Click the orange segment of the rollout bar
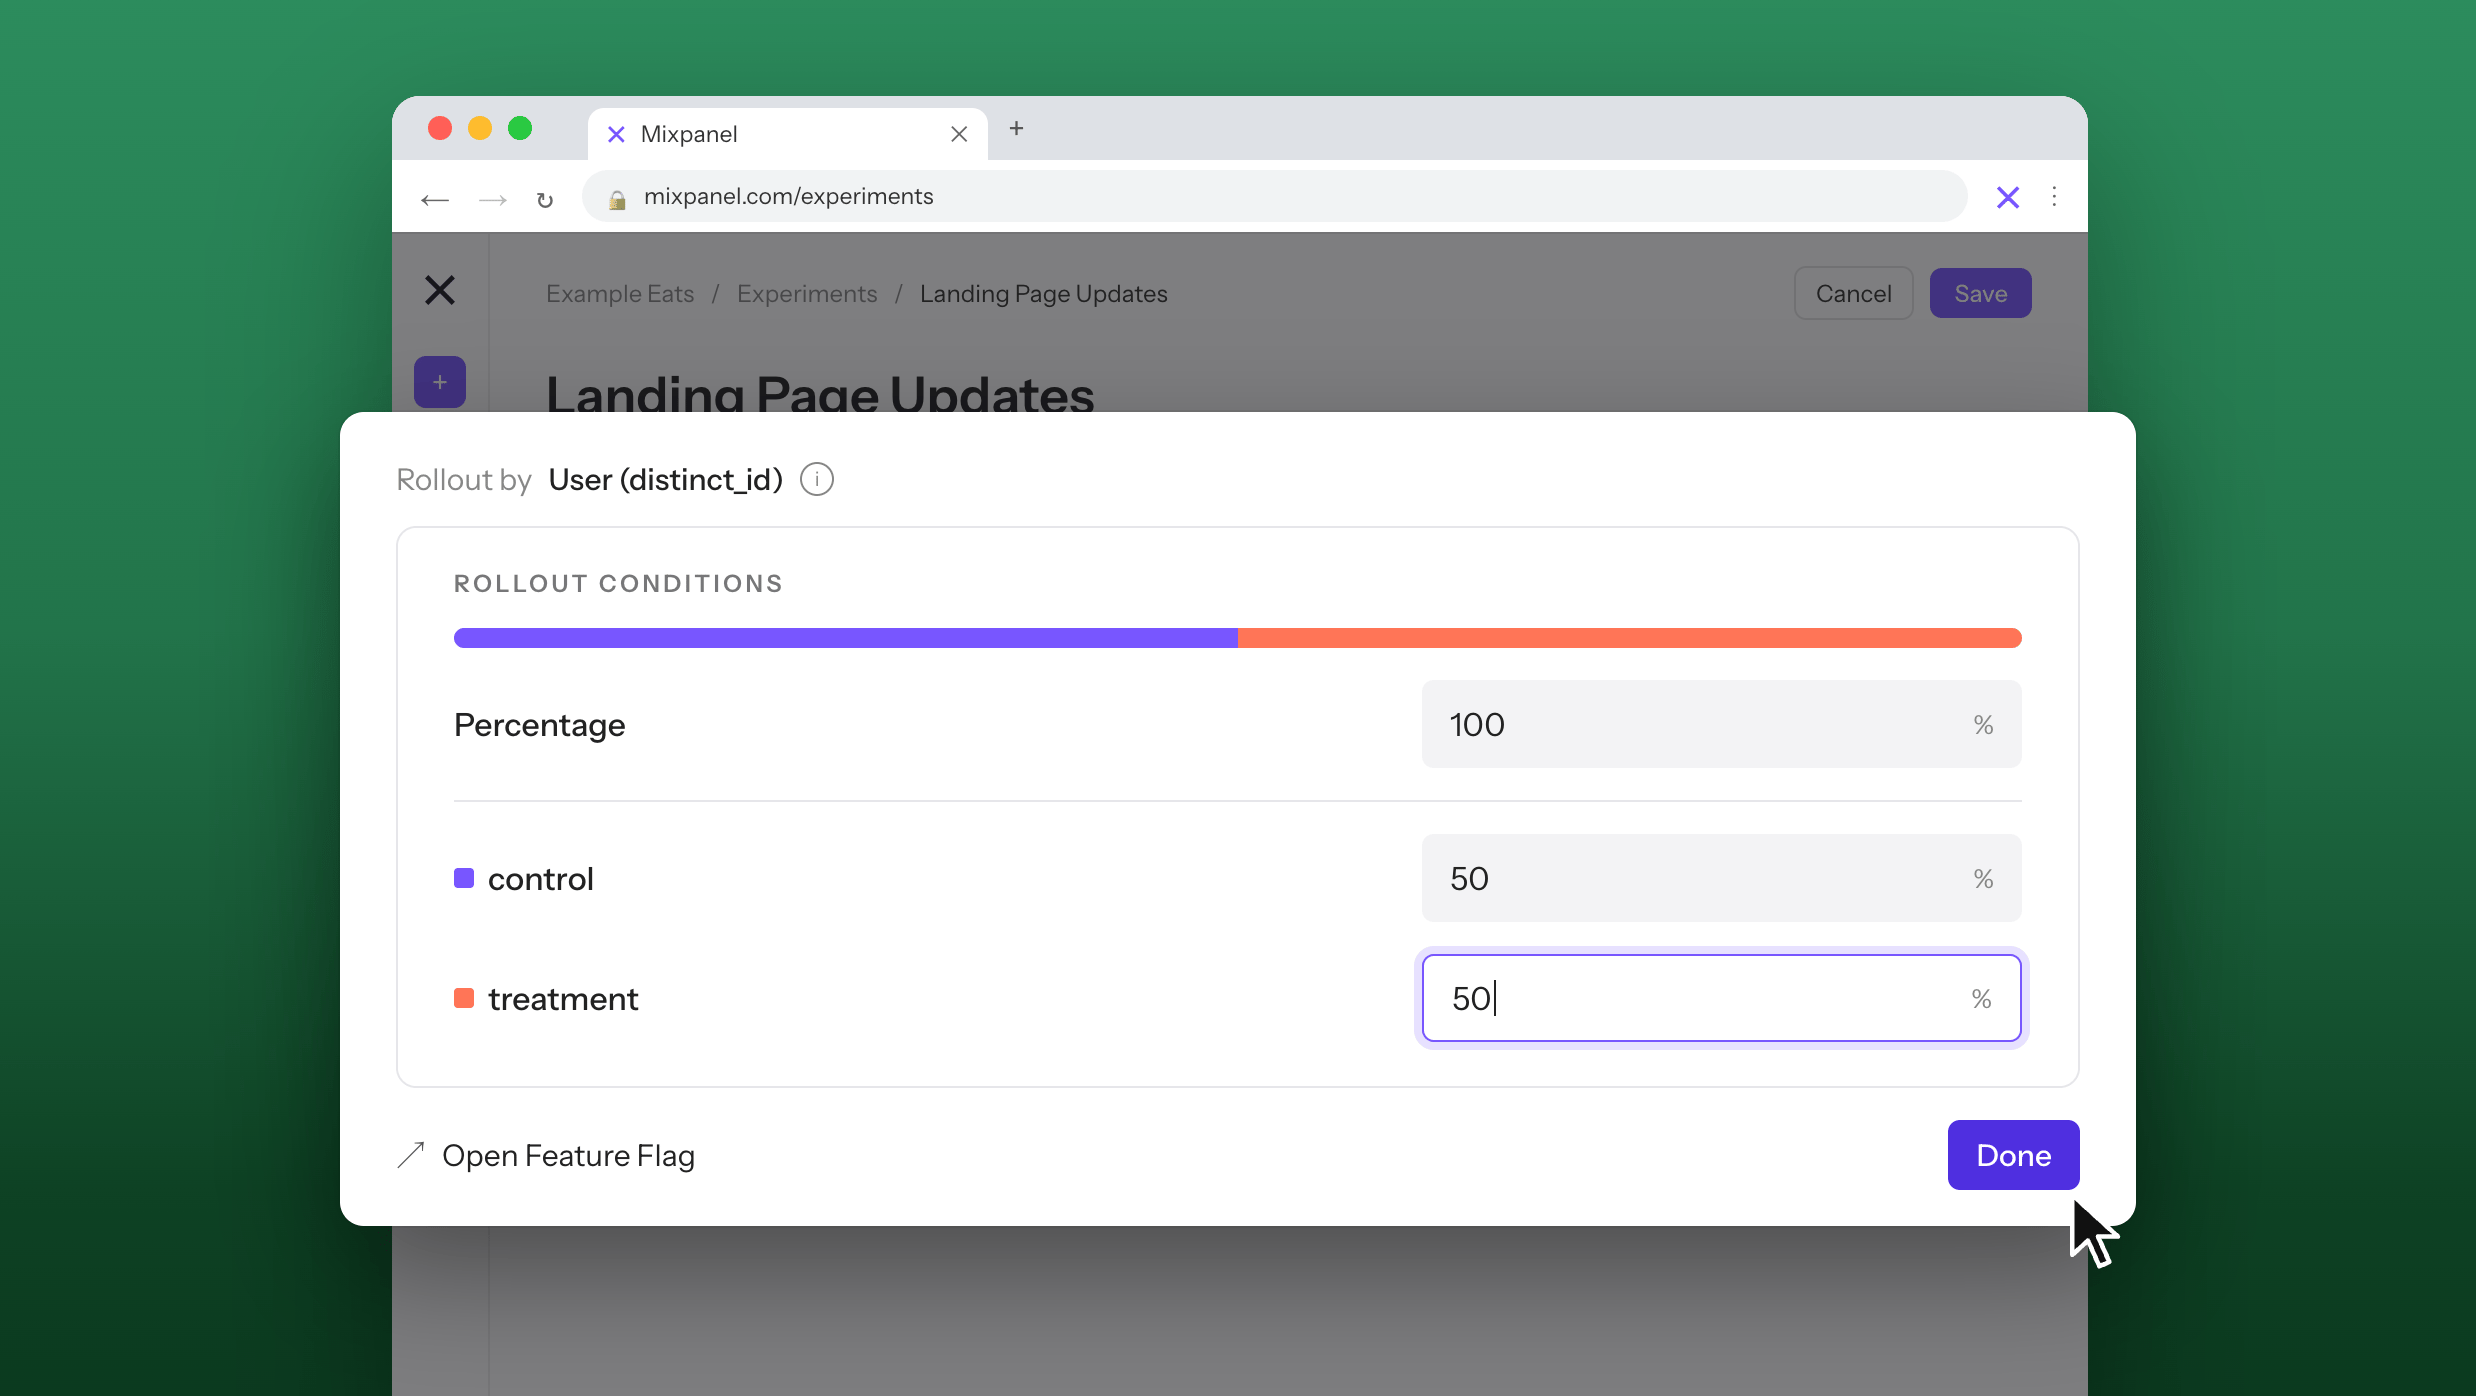The width and height of the screenshot is (2476, 1396). pos(1630,638)
